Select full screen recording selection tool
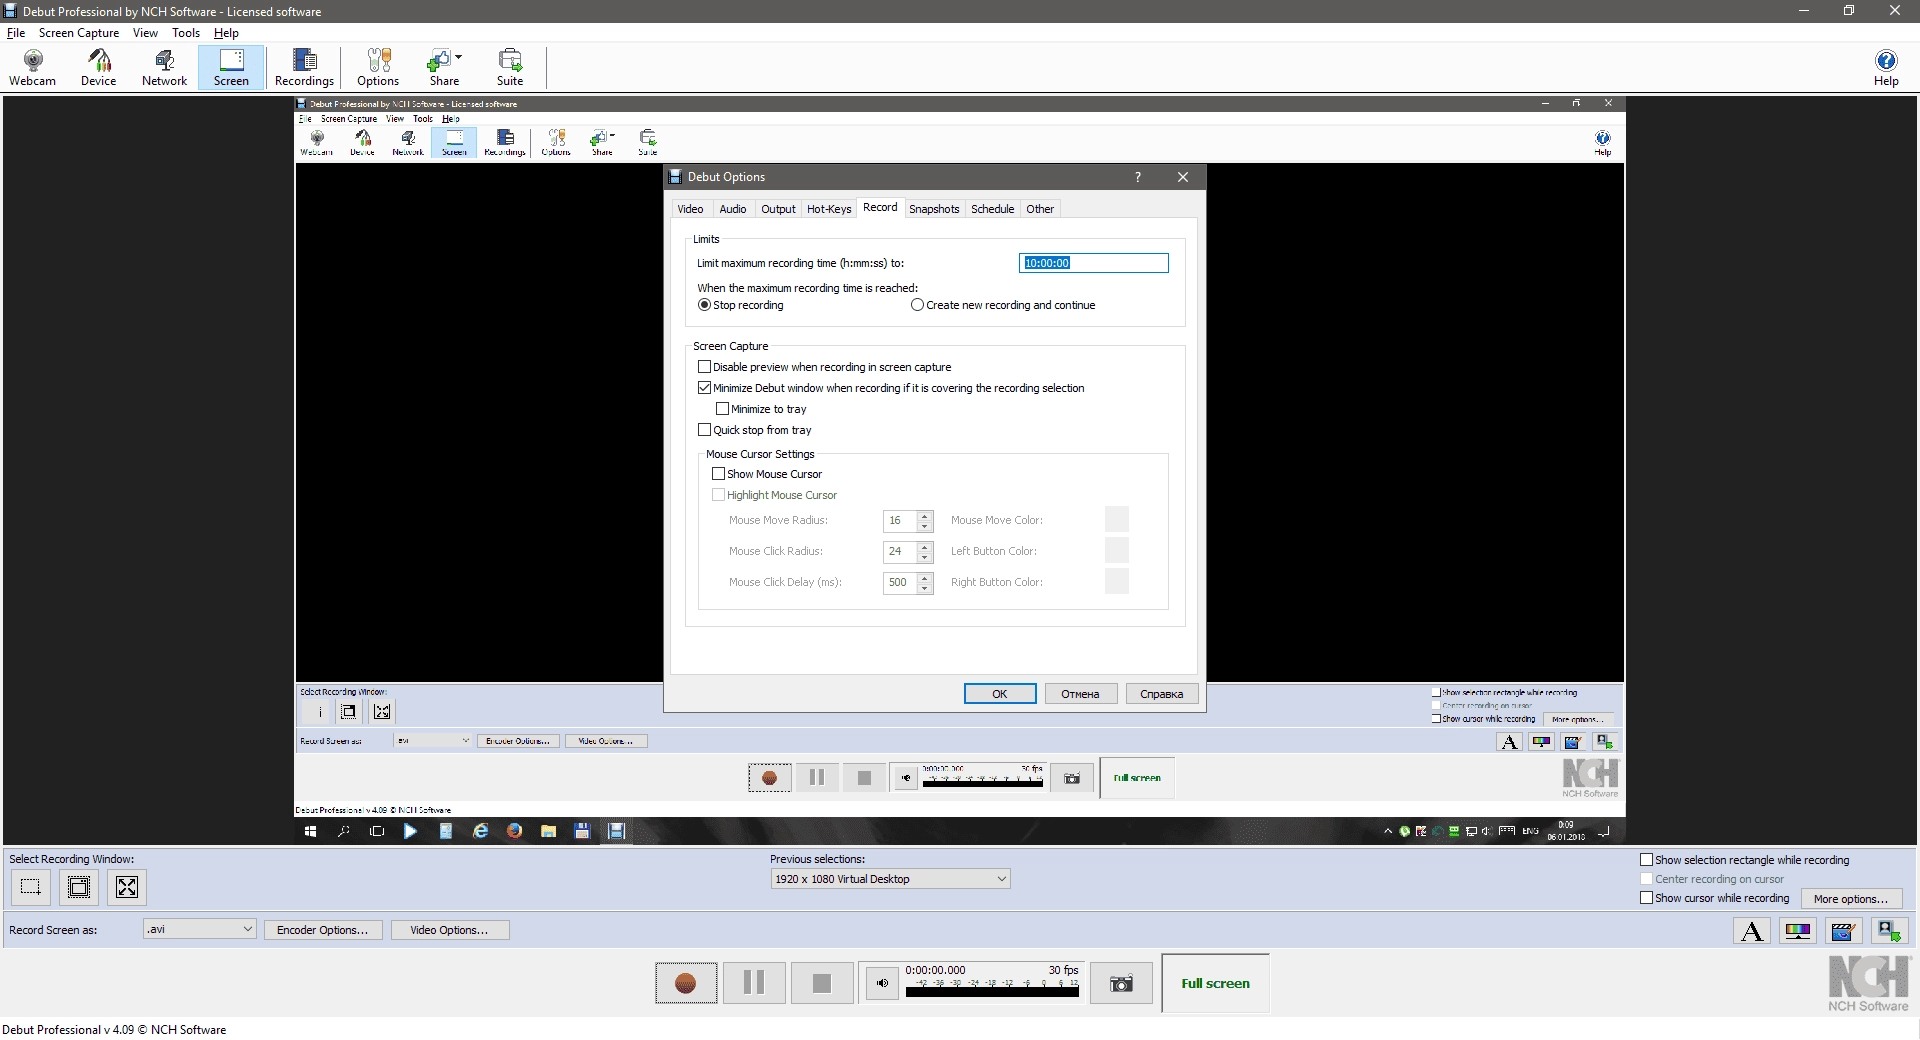This screenshot has height=1040, width=1920. click(x=127, y=887)
